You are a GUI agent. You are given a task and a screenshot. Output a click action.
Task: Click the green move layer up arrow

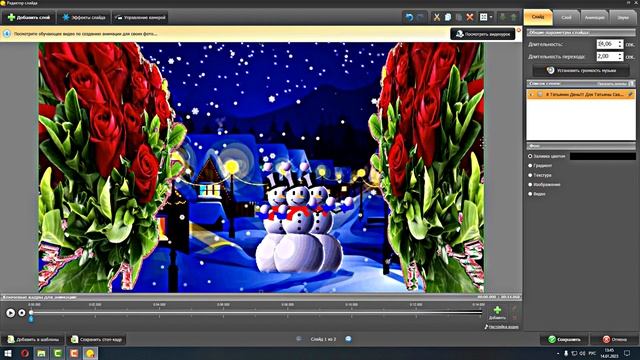click(513, 17)
